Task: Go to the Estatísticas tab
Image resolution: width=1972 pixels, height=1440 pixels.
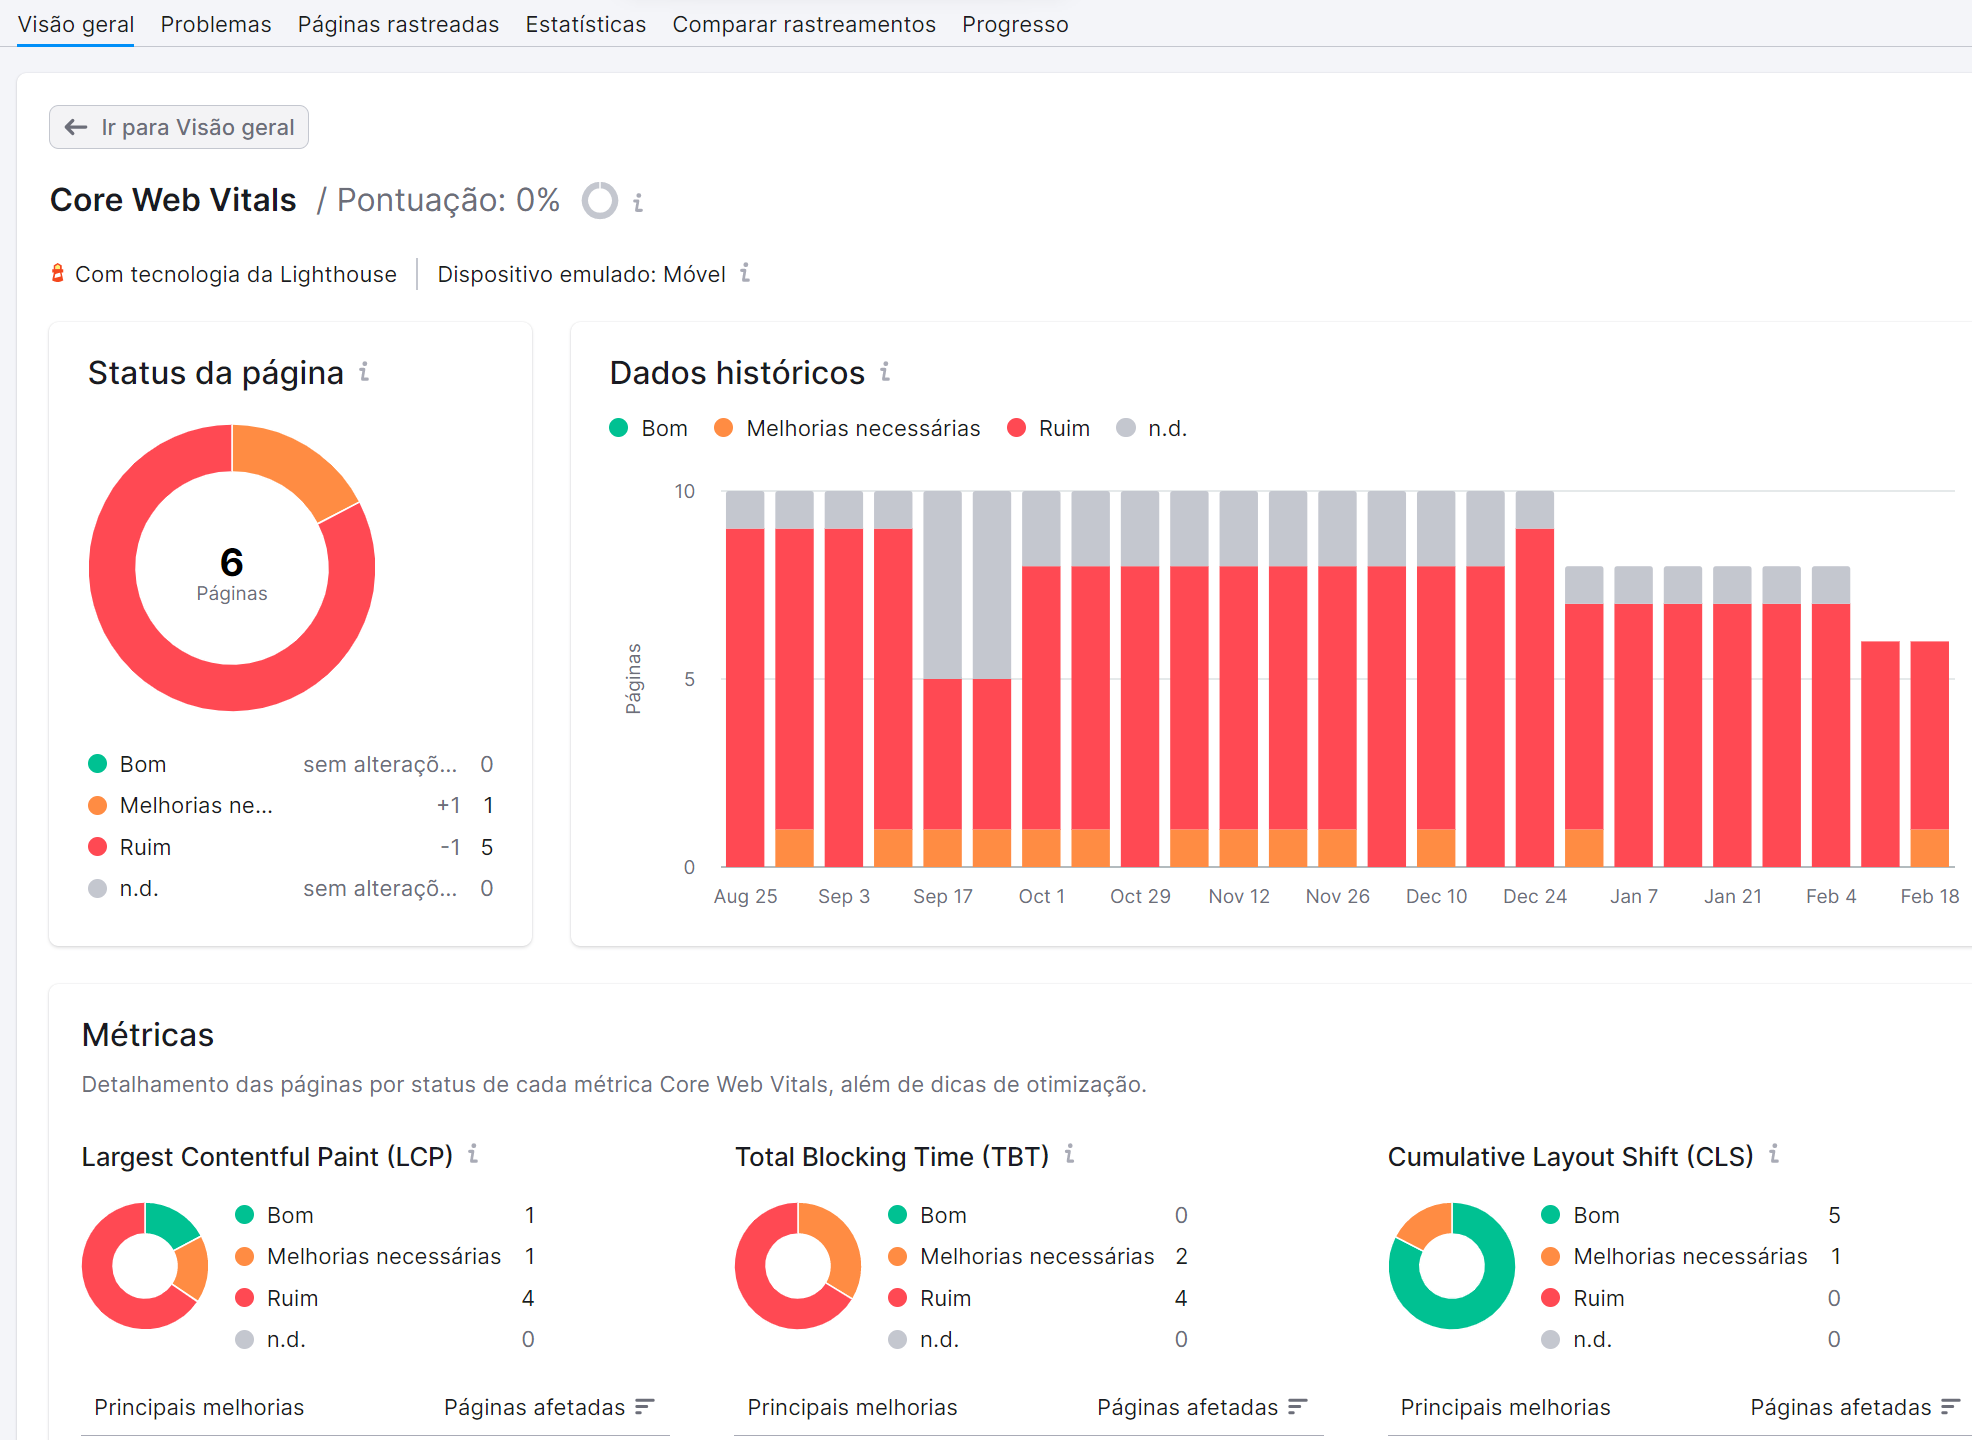Action: [586, 24]
